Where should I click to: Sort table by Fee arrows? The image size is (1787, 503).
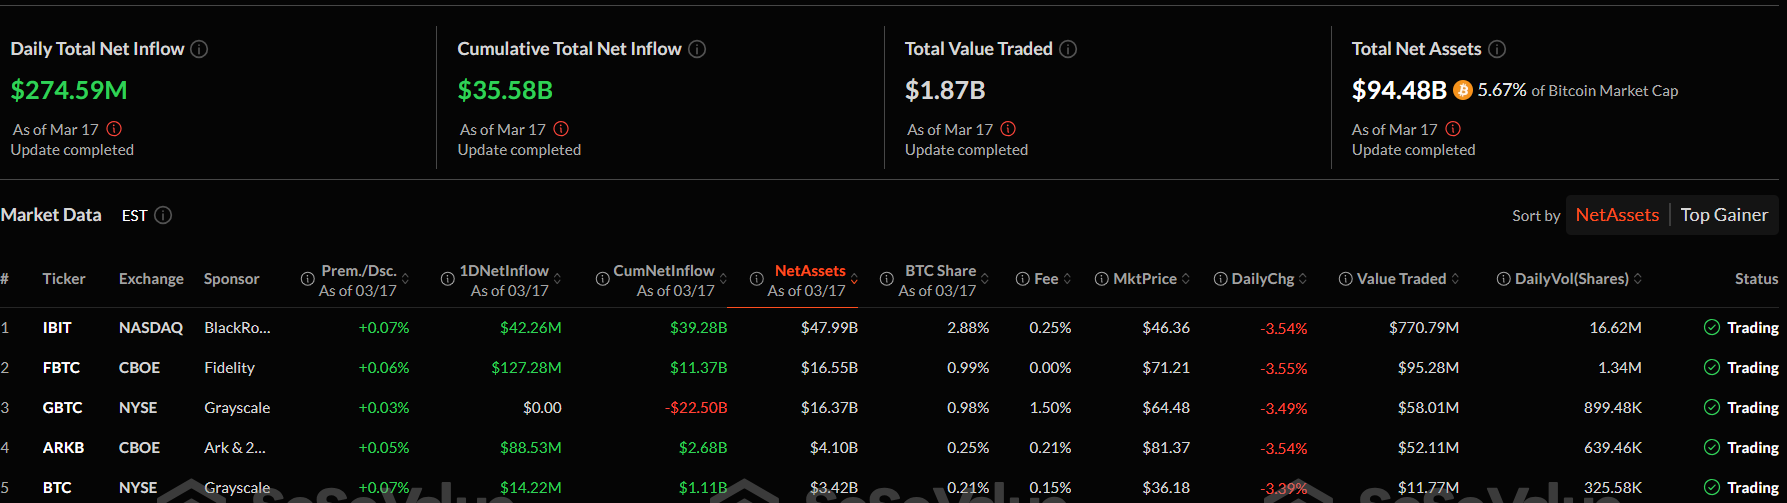click(x=1067, y=279)
